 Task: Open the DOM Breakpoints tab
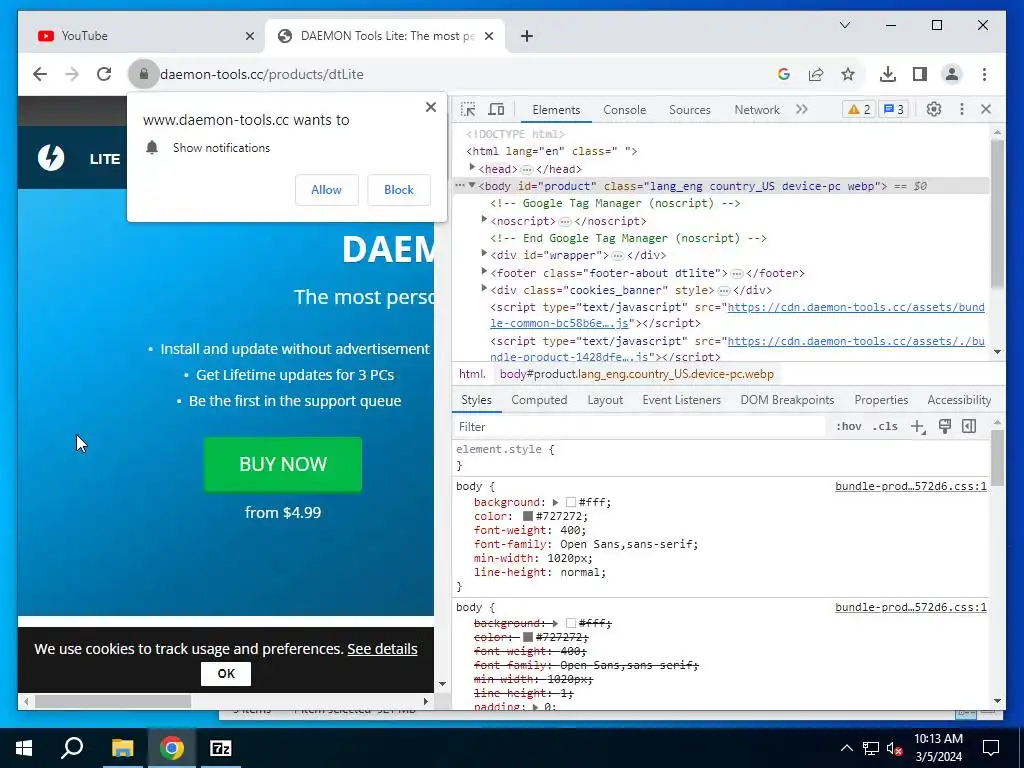pyautogui.click(x=787, y=400)
